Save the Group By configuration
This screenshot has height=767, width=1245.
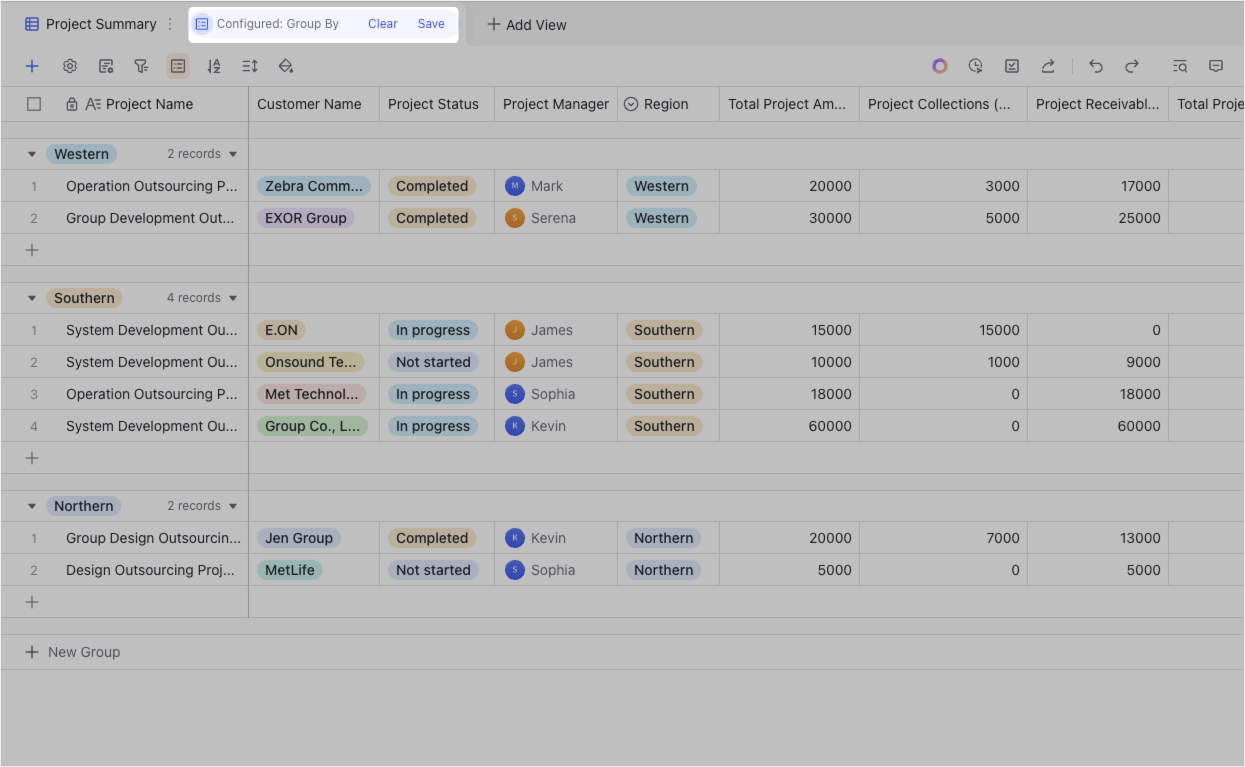tap(431, 24)
